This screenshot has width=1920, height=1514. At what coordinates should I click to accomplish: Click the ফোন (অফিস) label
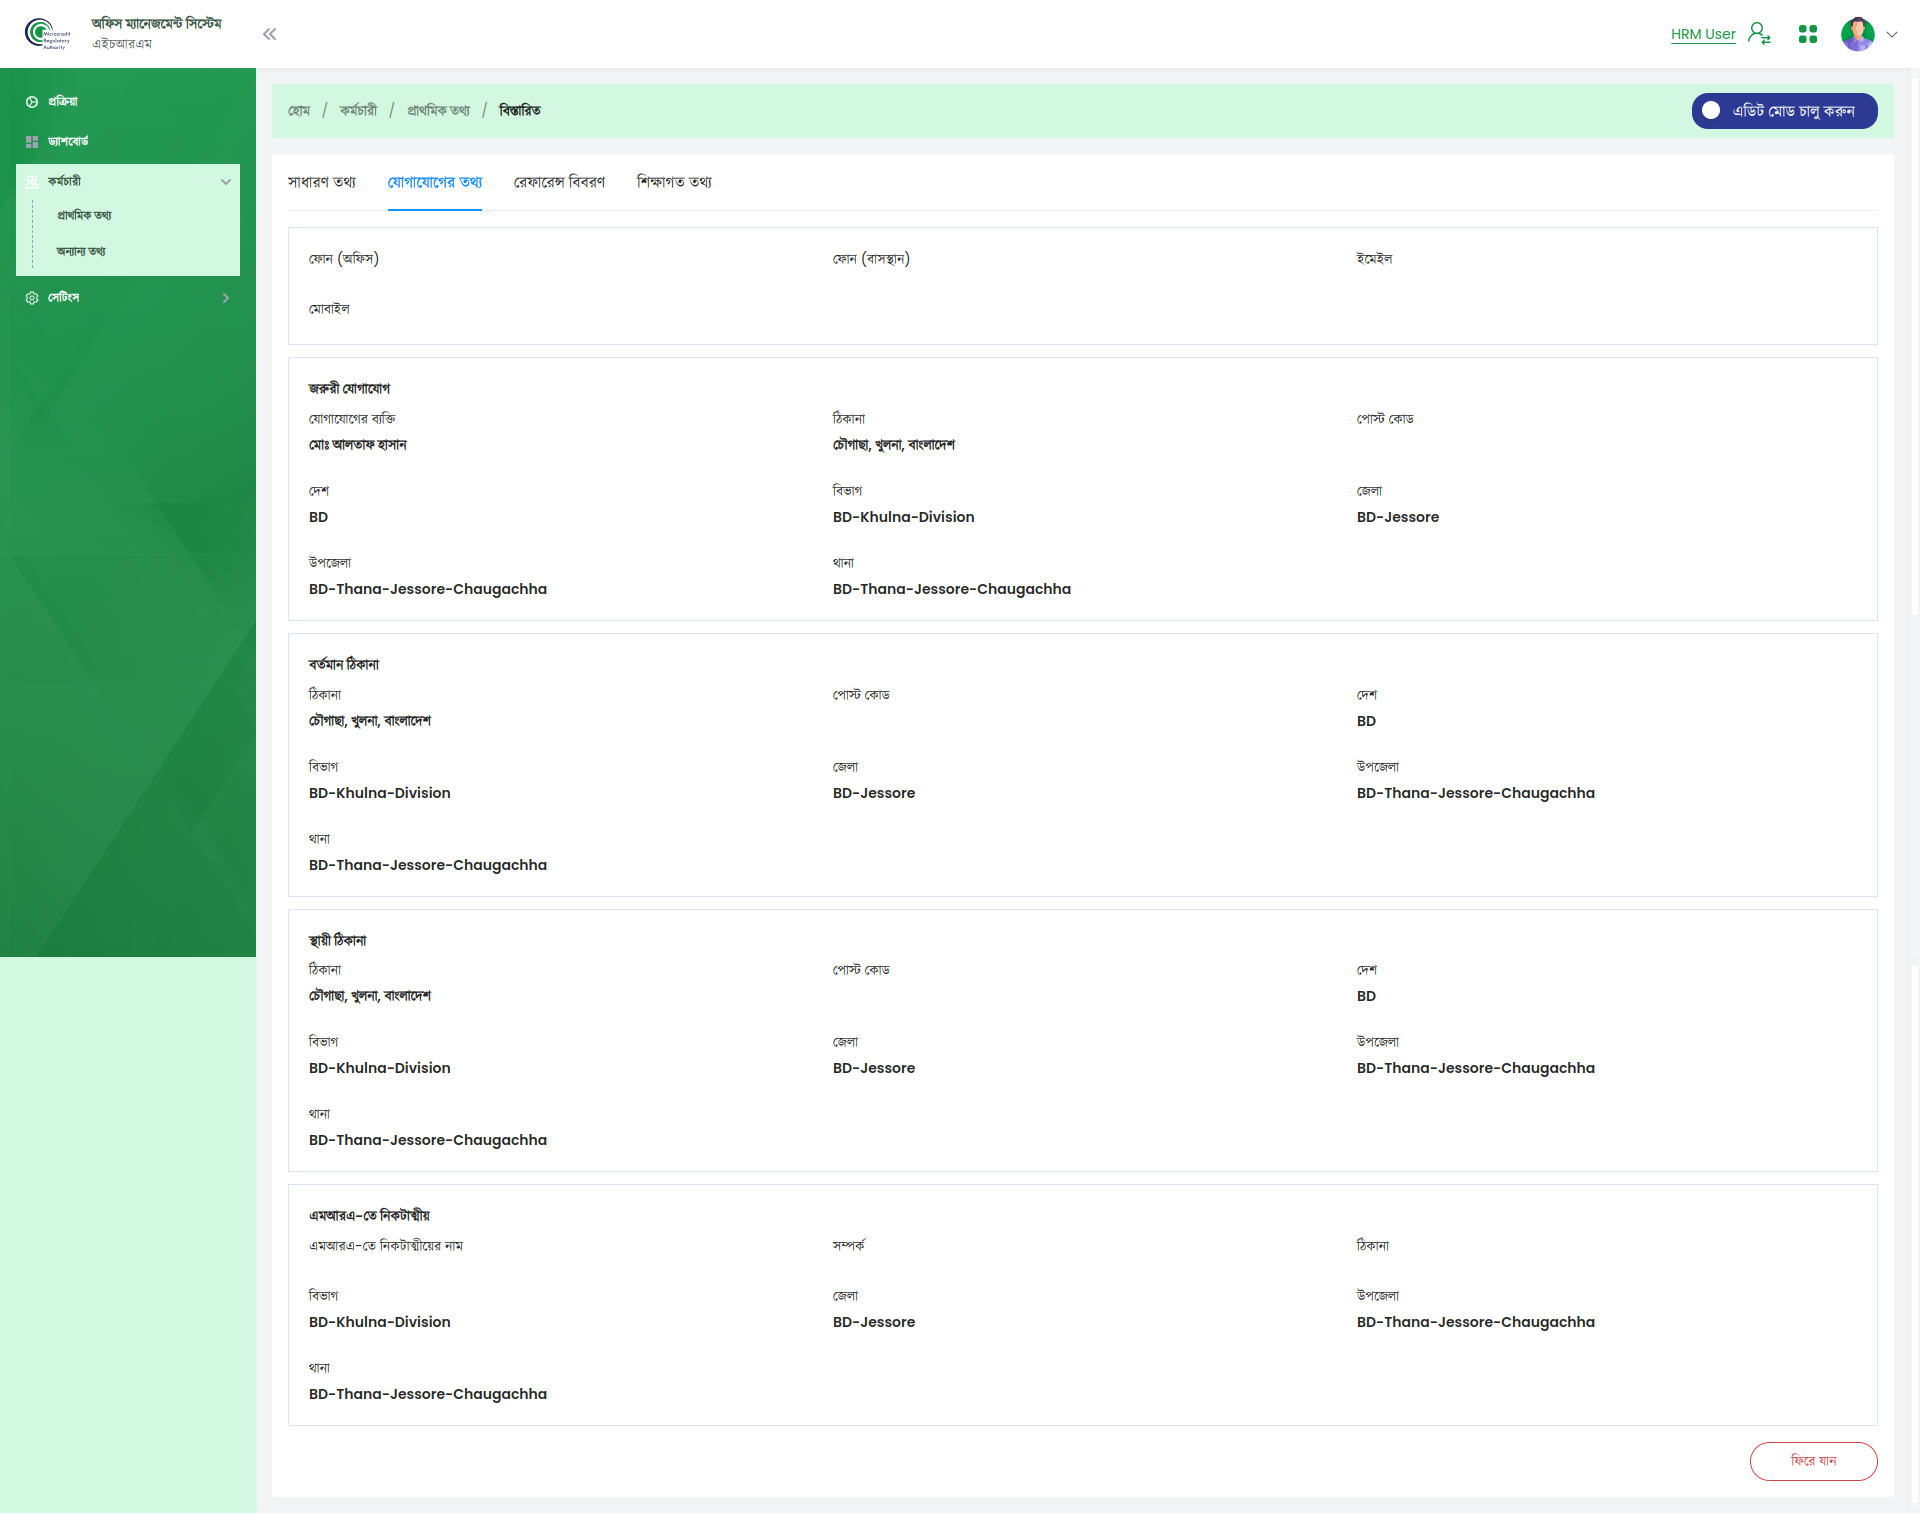[x=344, y=259]
